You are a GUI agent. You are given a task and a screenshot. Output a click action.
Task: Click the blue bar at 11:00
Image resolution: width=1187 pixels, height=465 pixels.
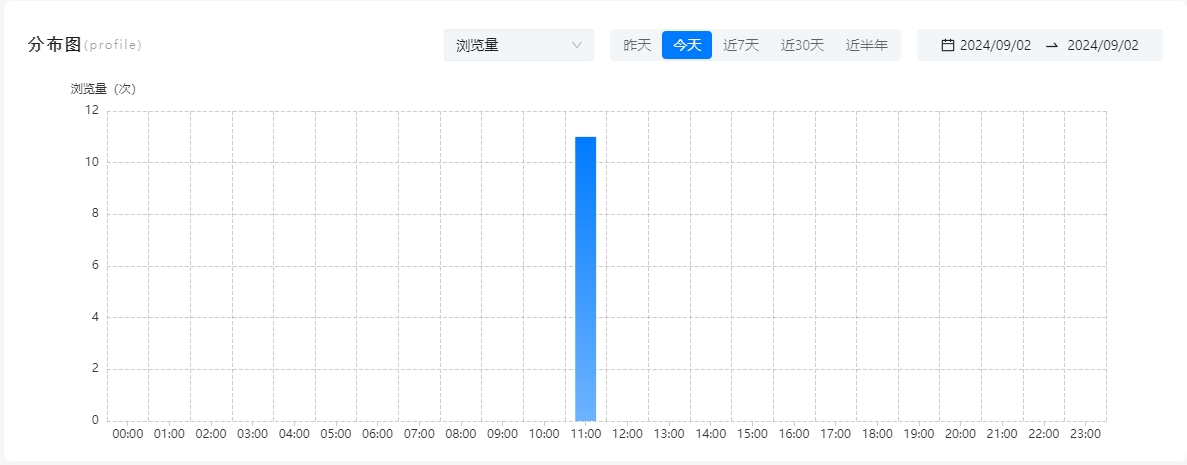[x=586, y=278]
